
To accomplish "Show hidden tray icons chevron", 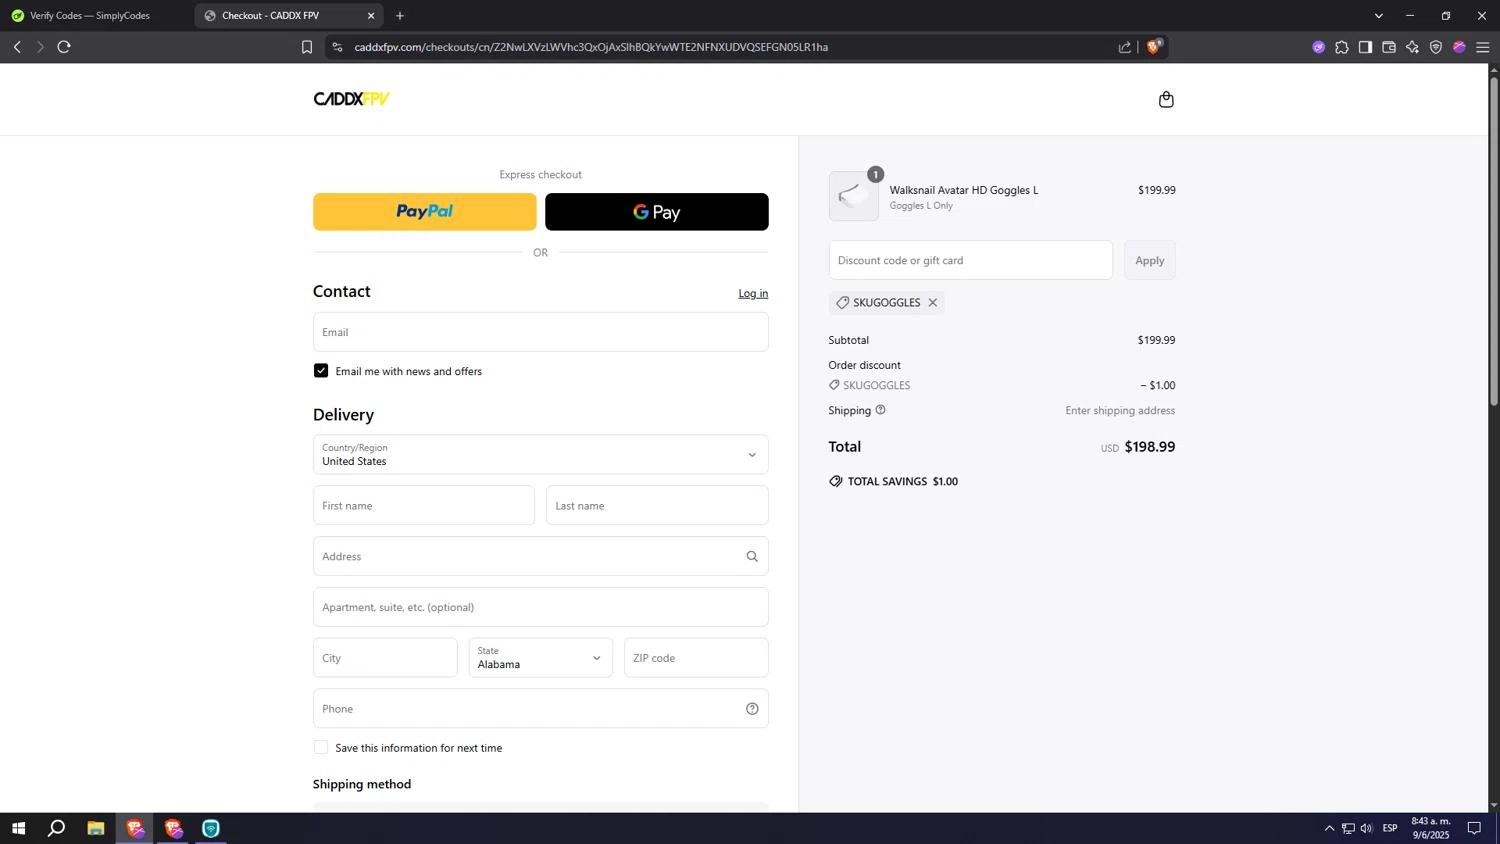I will tap(1329, 828).
